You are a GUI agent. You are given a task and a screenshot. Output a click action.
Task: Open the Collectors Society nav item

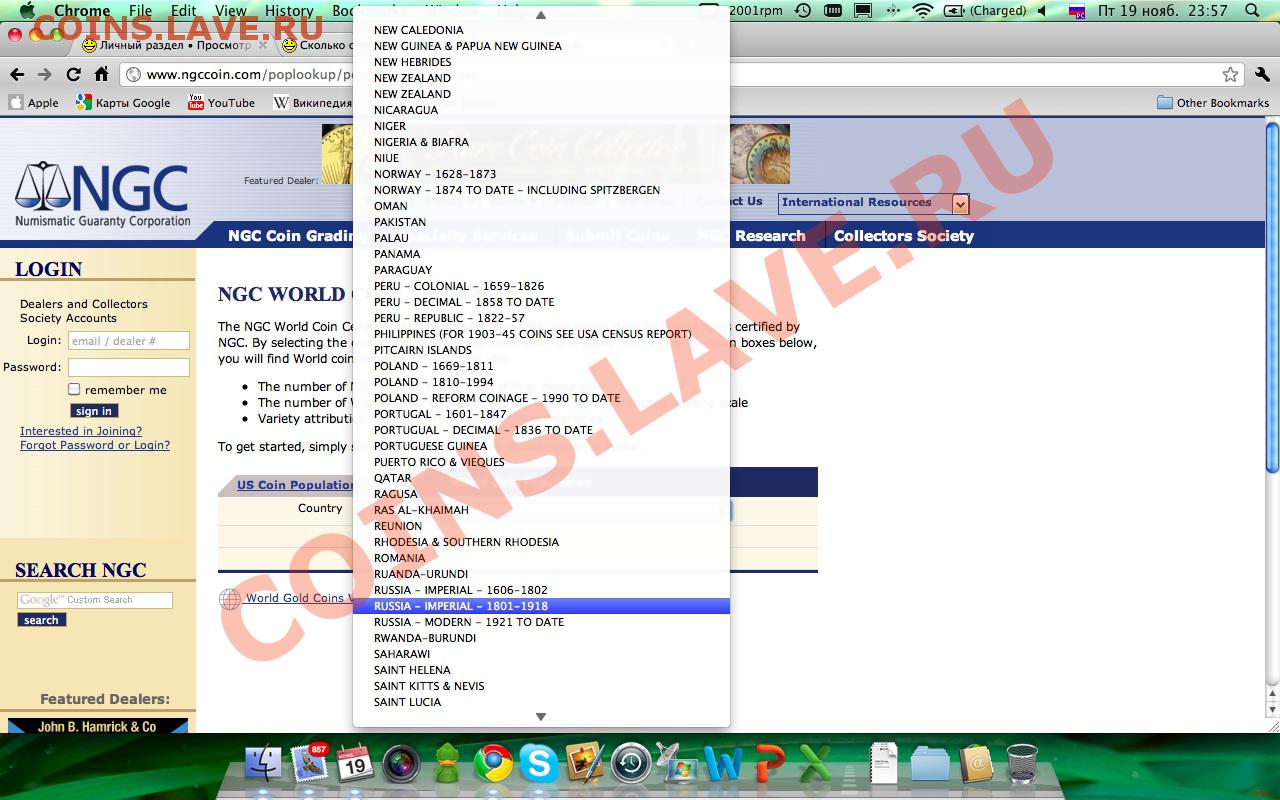pyautogui.click(x=903, y=236)
